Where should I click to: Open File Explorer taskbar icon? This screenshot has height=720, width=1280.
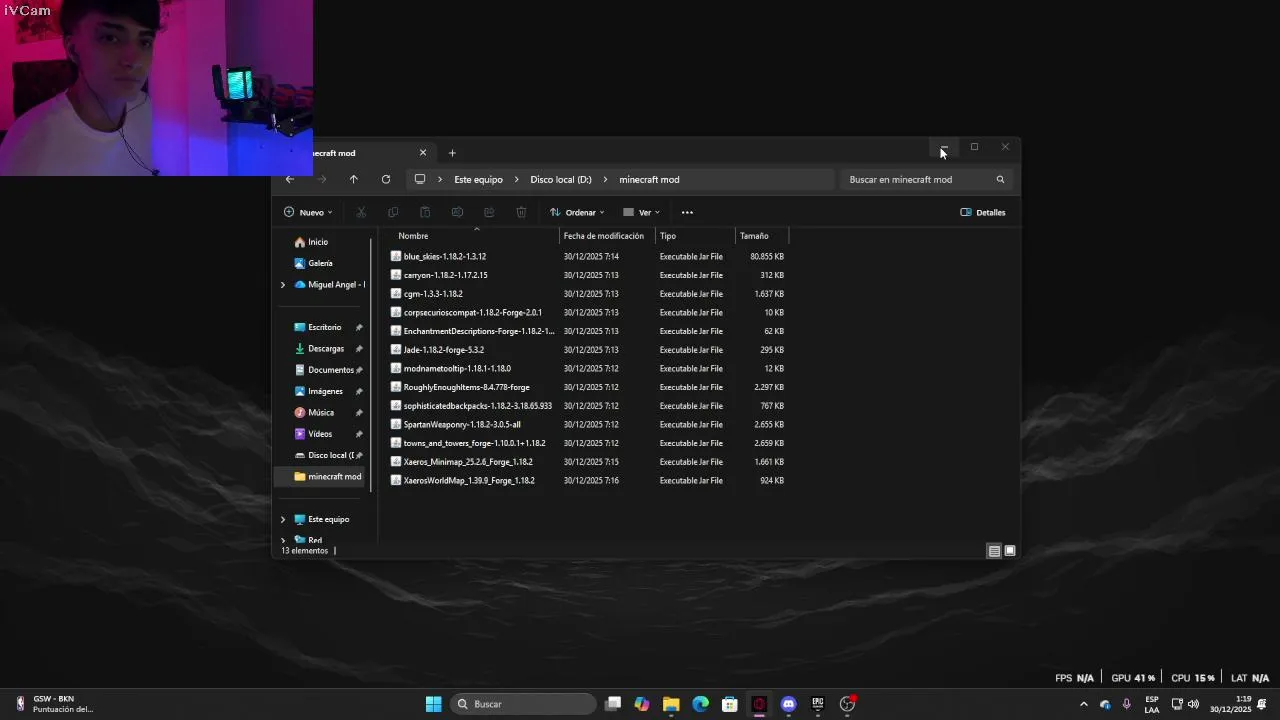671,704
